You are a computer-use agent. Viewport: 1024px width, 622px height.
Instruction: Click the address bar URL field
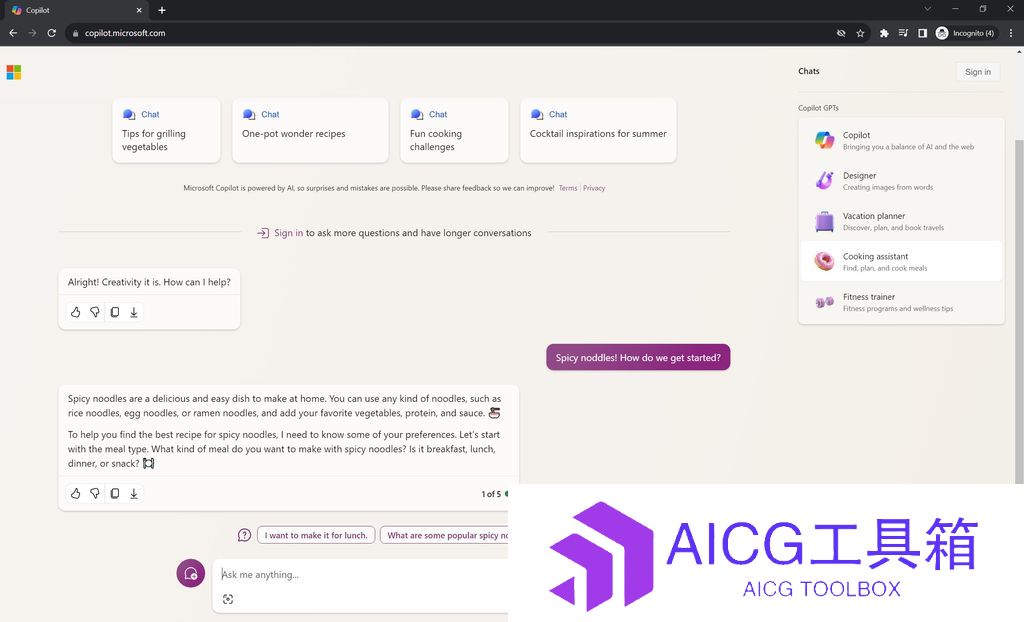point(451,33)
